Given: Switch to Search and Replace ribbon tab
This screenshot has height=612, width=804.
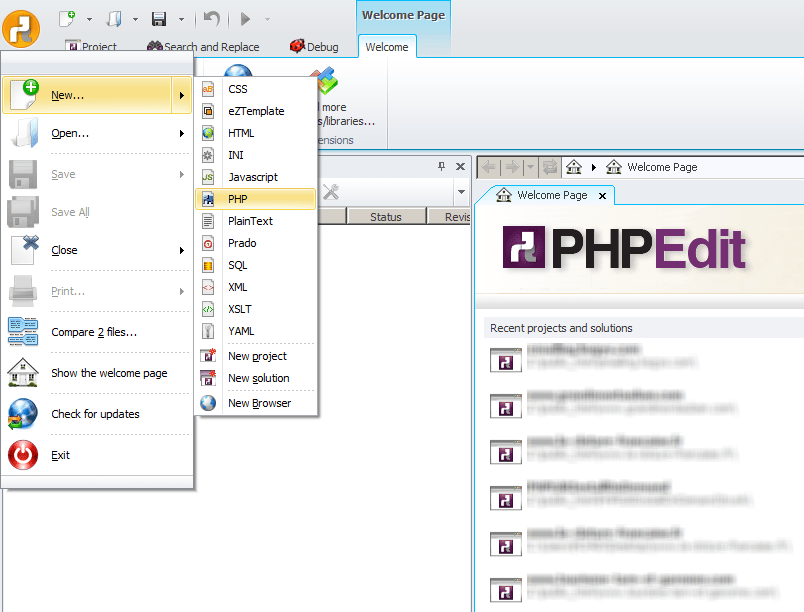Looking at the screenshot, I should (203, 47).
